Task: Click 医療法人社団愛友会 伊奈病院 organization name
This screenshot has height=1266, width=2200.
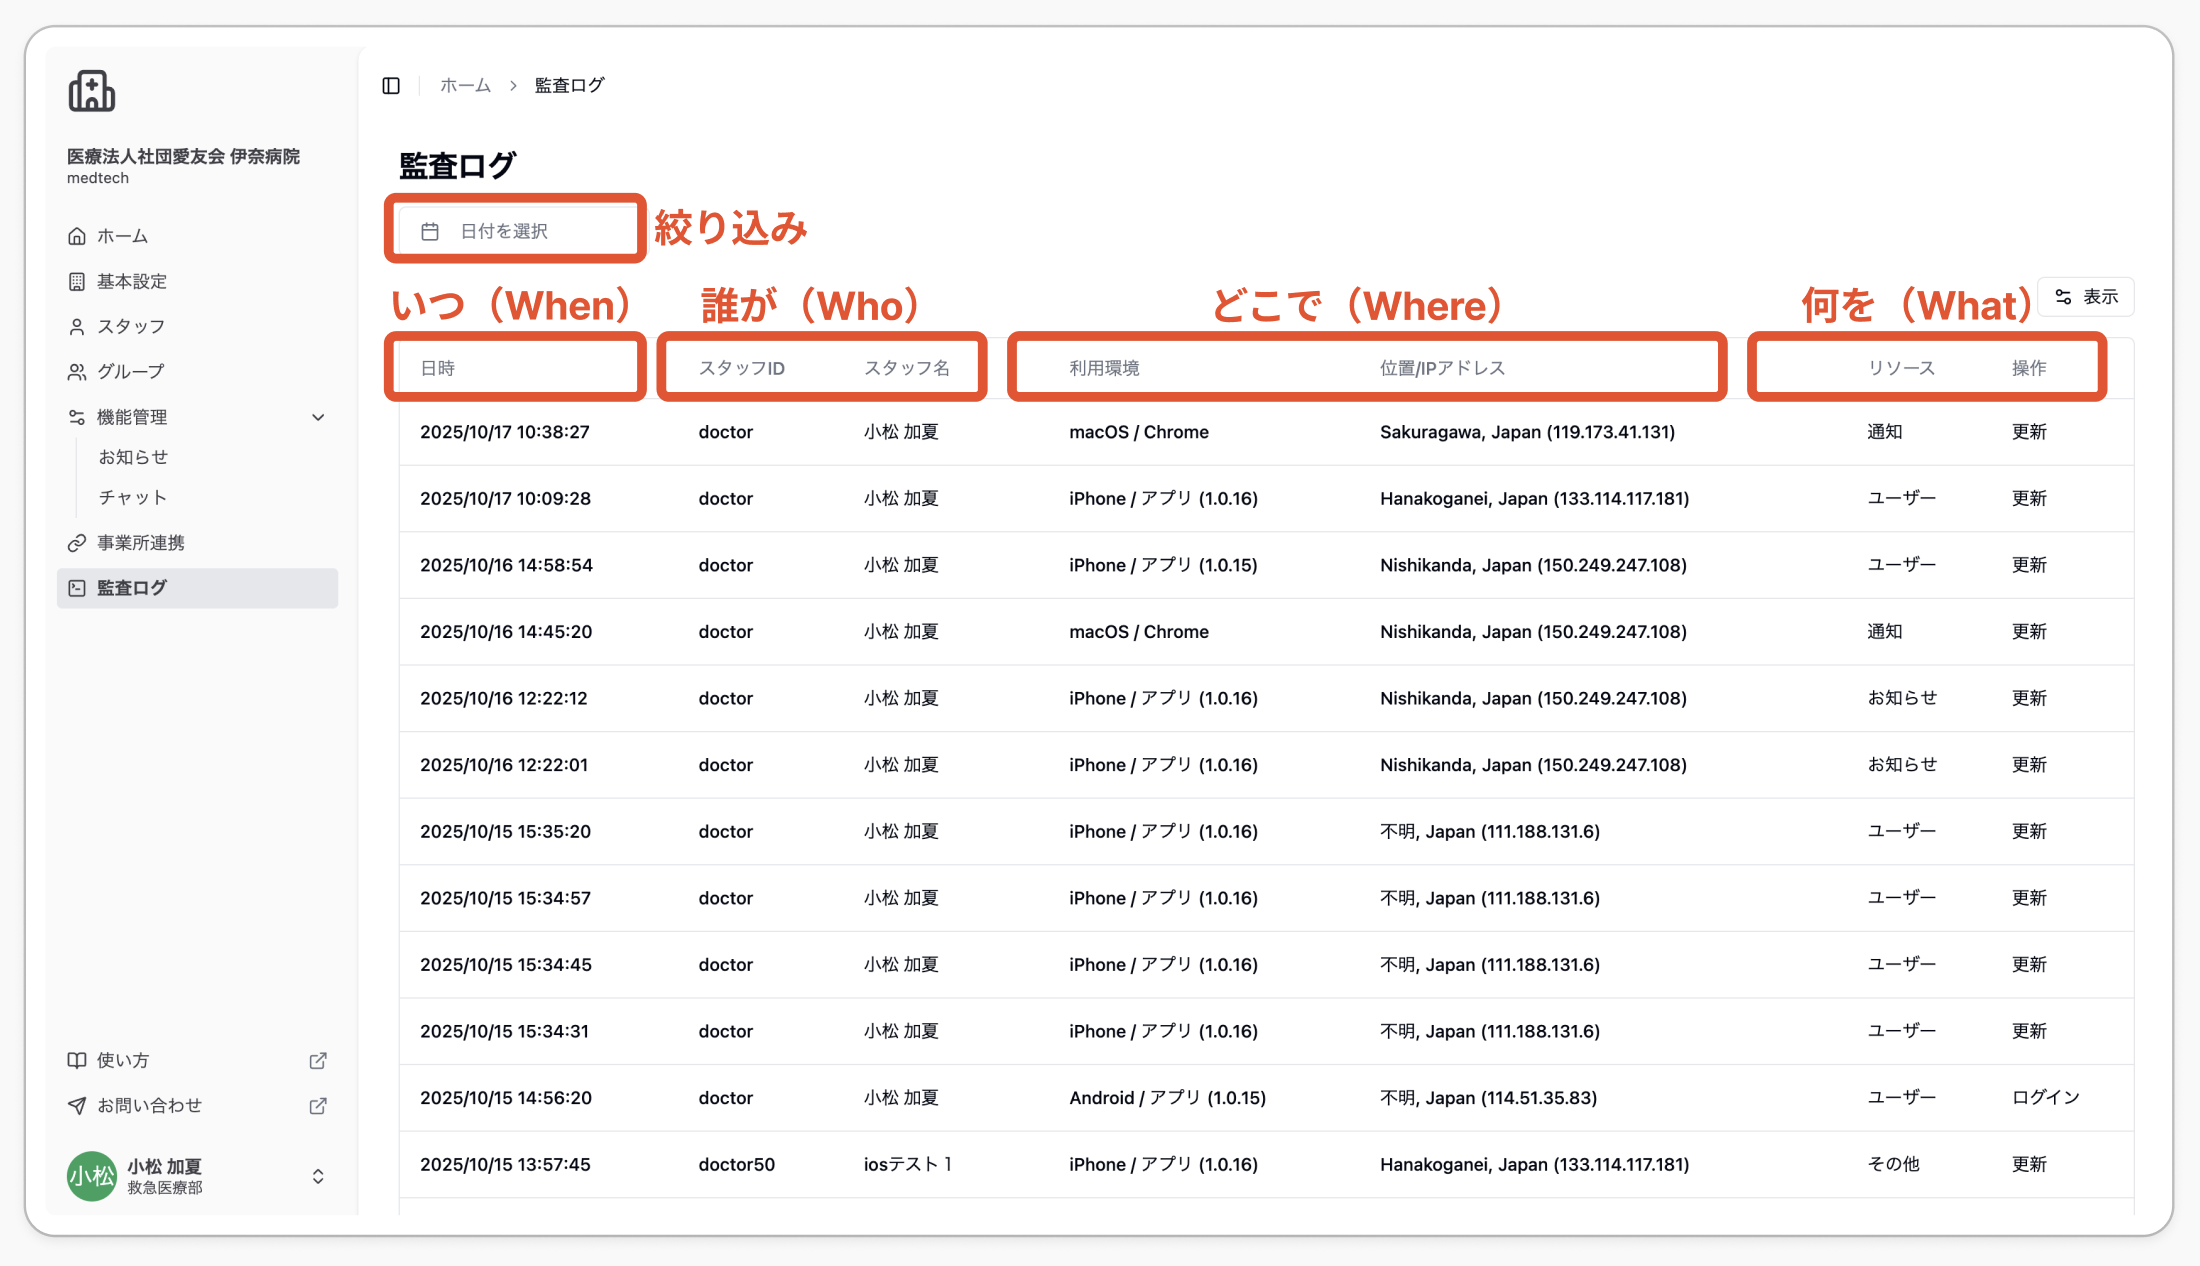Action: [183, 156]
